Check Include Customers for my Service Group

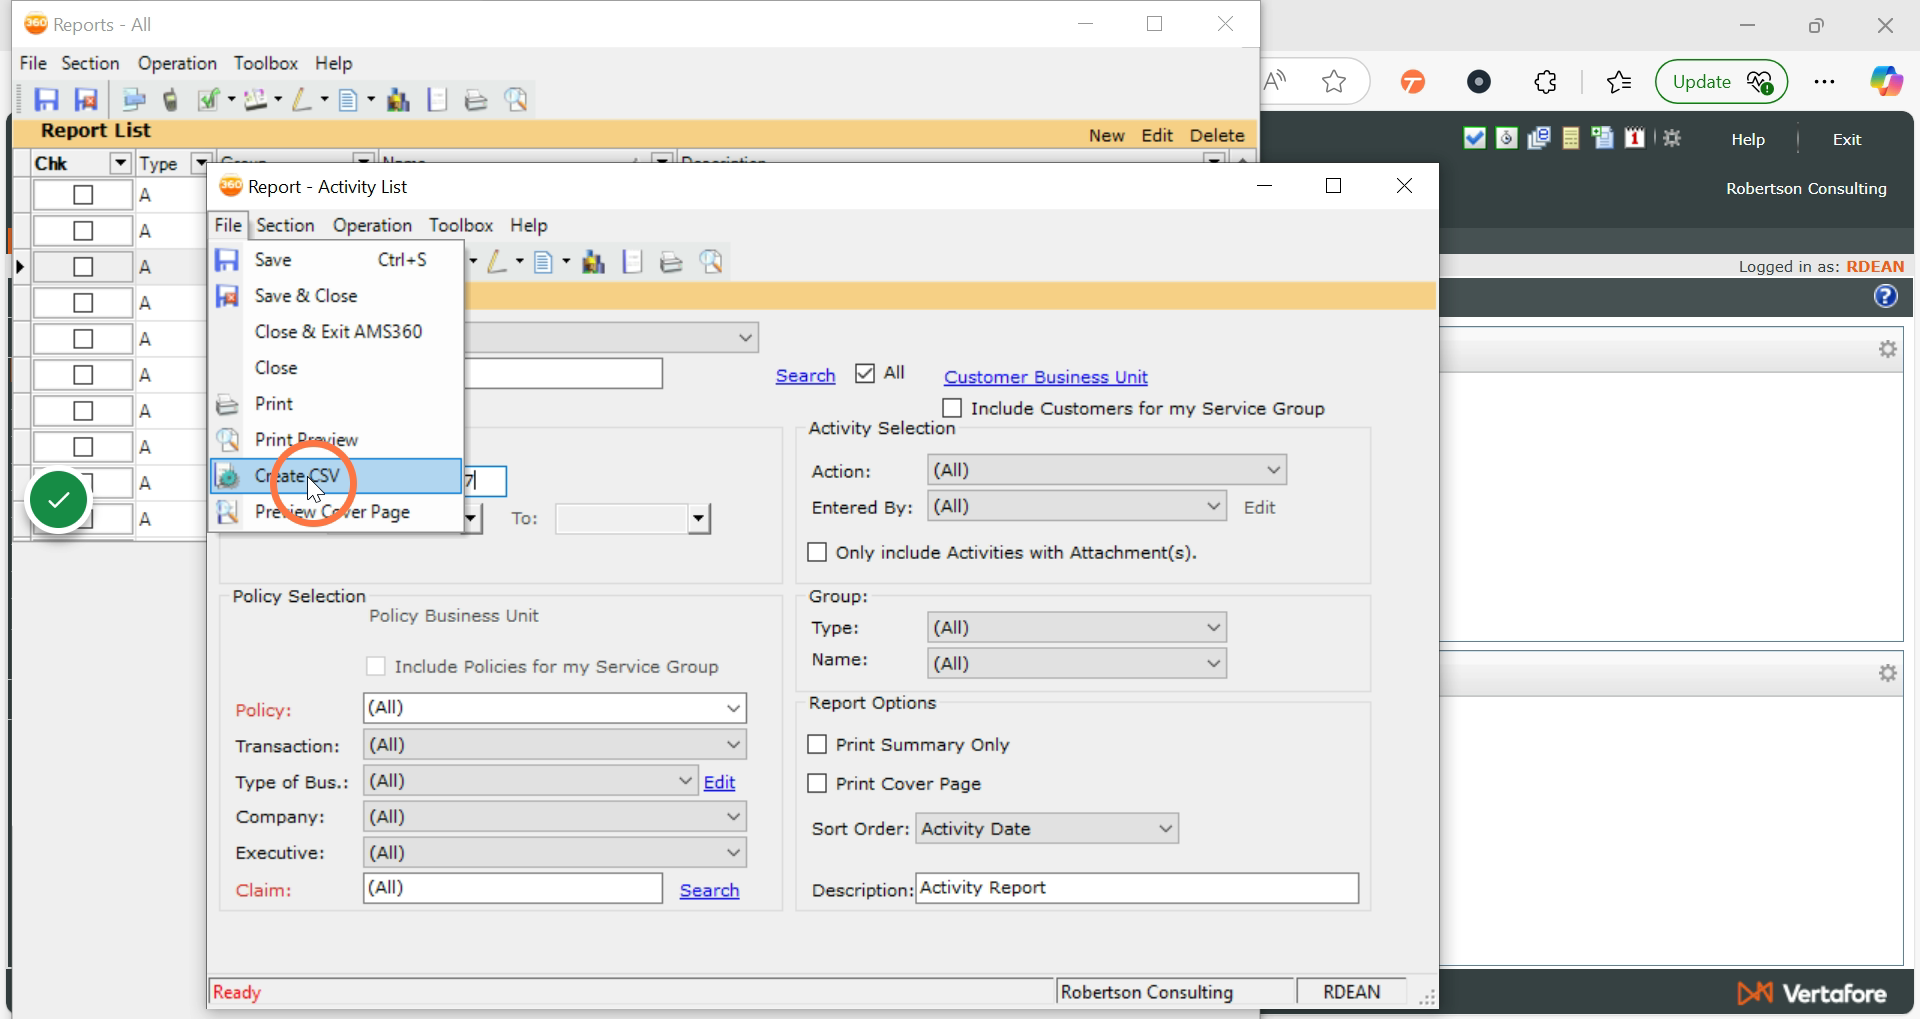952,408
